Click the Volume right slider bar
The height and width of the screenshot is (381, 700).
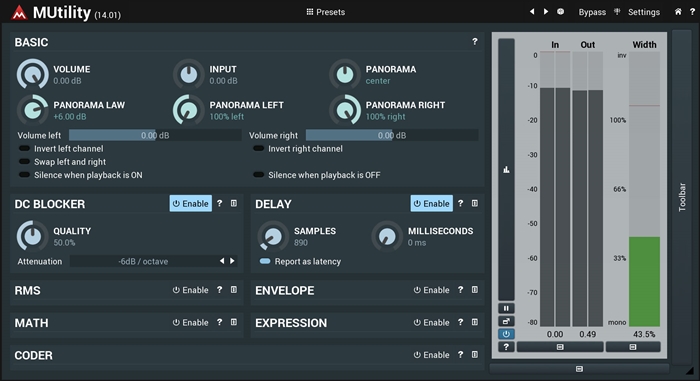pos(392,135)
